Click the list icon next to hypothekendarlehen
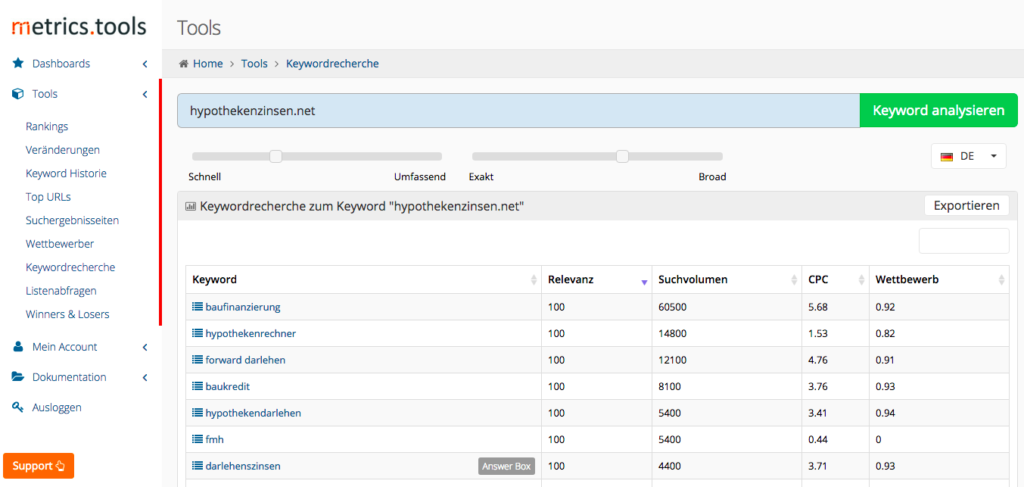Image resolution: width=1024 pixels, height=487 pixels. click(x=197, y=413)
